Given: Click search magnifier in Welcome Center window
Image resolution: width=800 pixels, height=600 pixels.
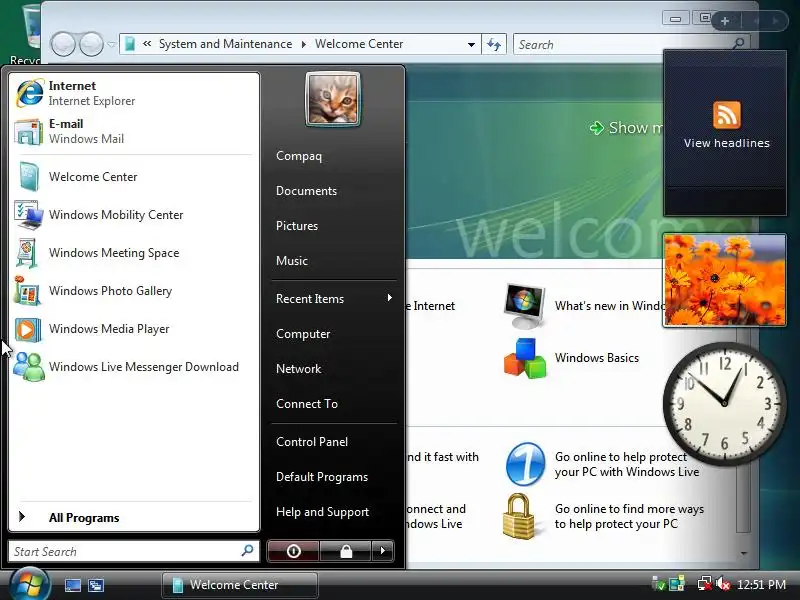Looking at the screenshot, I should click(x=738, y=44).
